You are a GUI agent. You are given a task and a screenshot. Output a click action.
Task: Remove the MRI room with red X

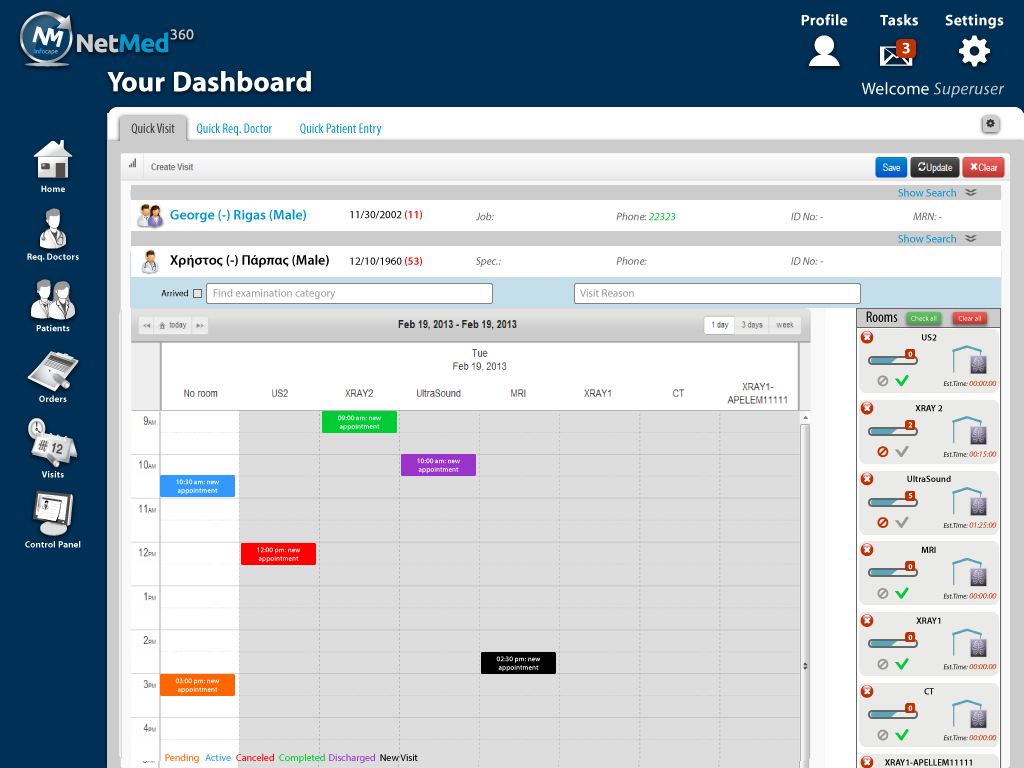coord(867,549)
